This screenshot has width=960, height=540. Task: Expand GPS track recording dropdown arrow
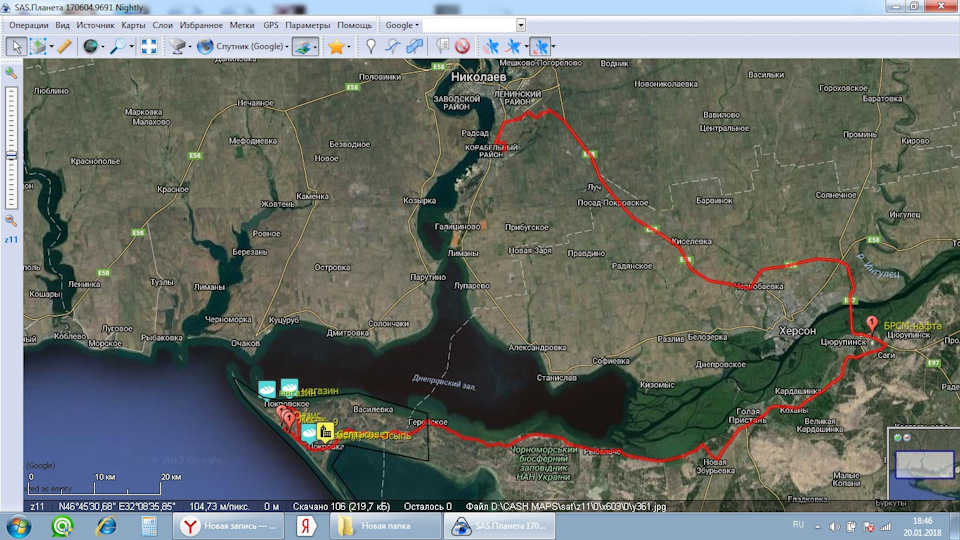pos(526,47)
